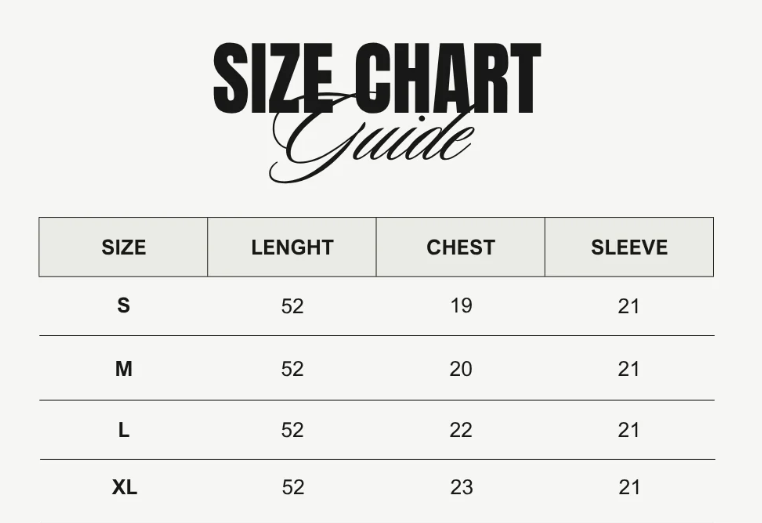Click the length value 52 for size S
This screenshot has height=523, width=762.
[292, 306]
